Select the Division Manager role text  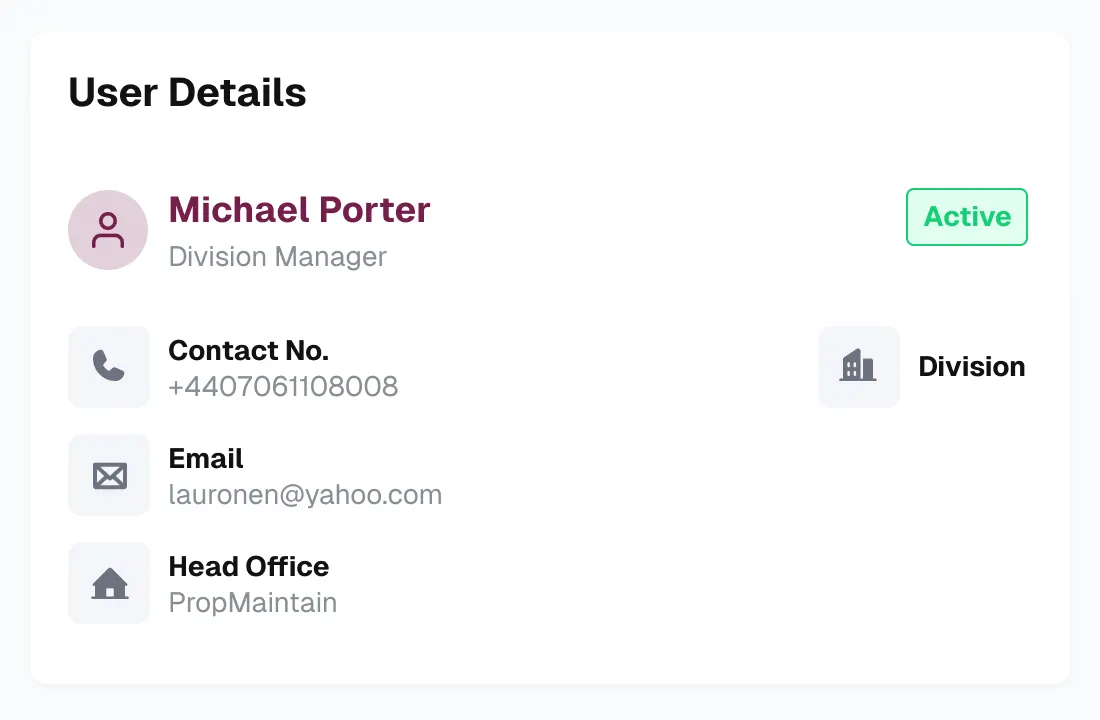pos(277,257)
